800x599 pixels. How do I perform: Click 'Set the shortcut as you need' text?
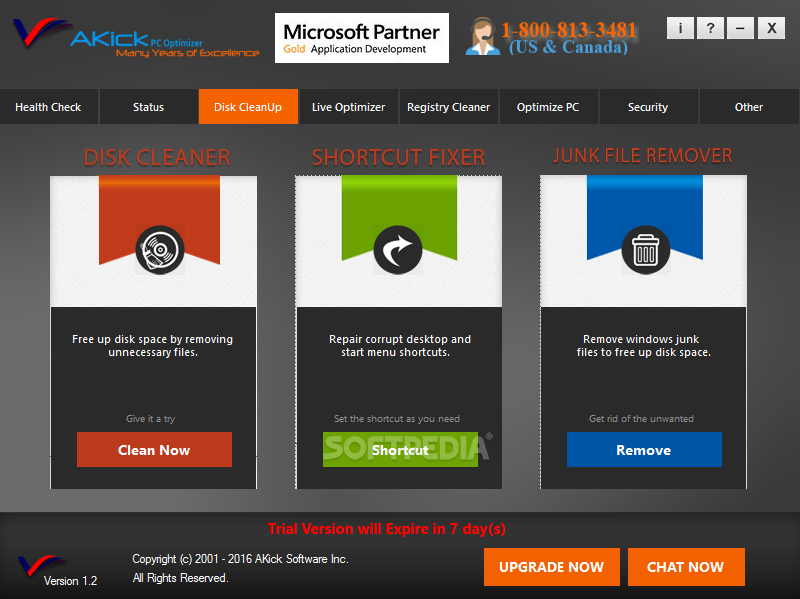(x=397, y=419)
